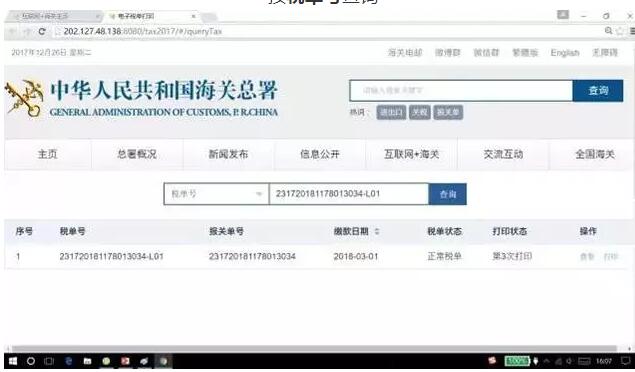Image resolution: width=635 pixels, height=372 pixels.
Task: Open Task View on the taskbar
Action: tap(49, 361)
